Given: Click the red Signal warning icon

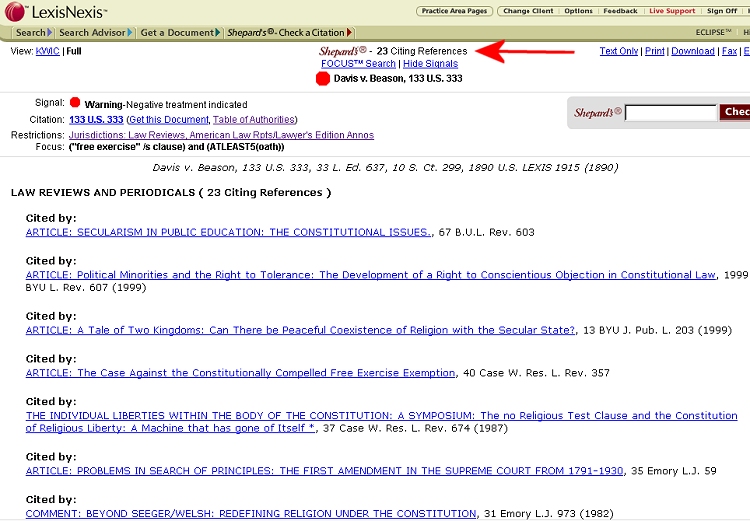Looking at the screenshot, I should click(x=74, y=103).
